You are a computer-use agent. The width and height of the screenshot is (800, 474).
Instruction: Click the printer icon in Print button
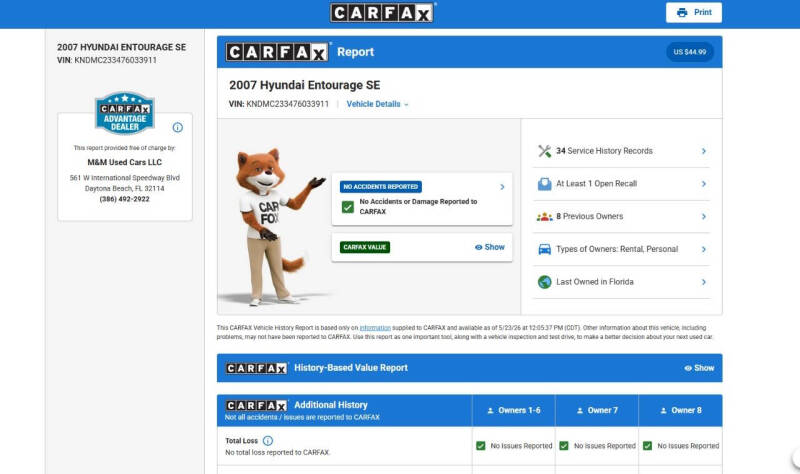coord(682,13)
